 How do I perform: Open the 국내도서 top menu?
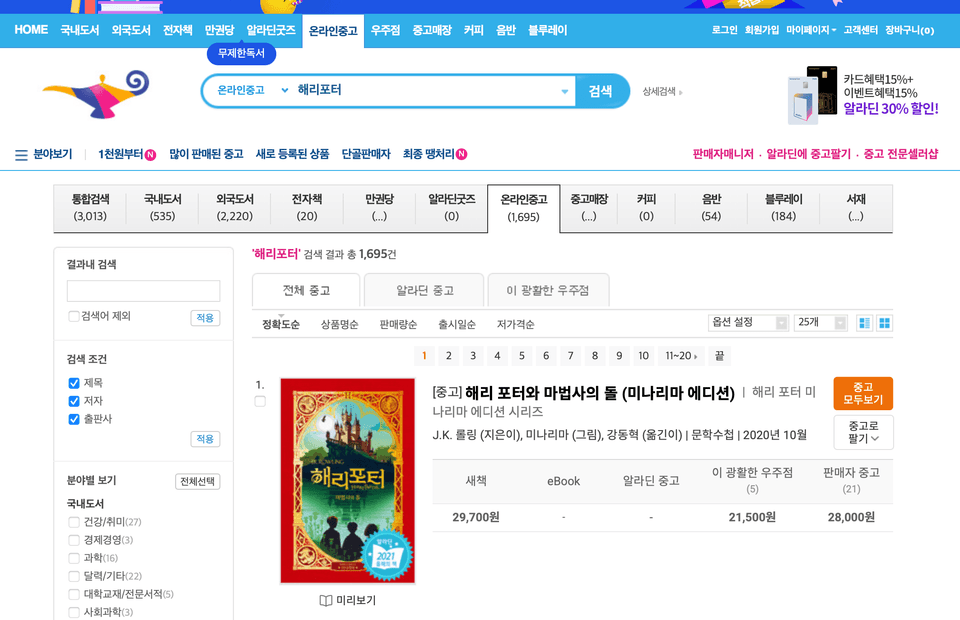(x=80, y=30)
